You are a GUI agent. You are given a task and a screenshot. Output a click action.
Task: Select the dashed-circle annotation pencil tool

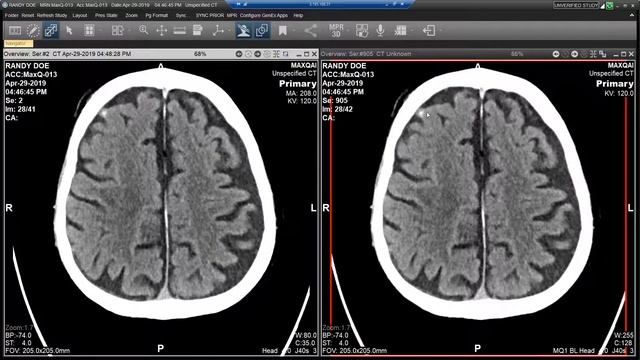[33, 31]
